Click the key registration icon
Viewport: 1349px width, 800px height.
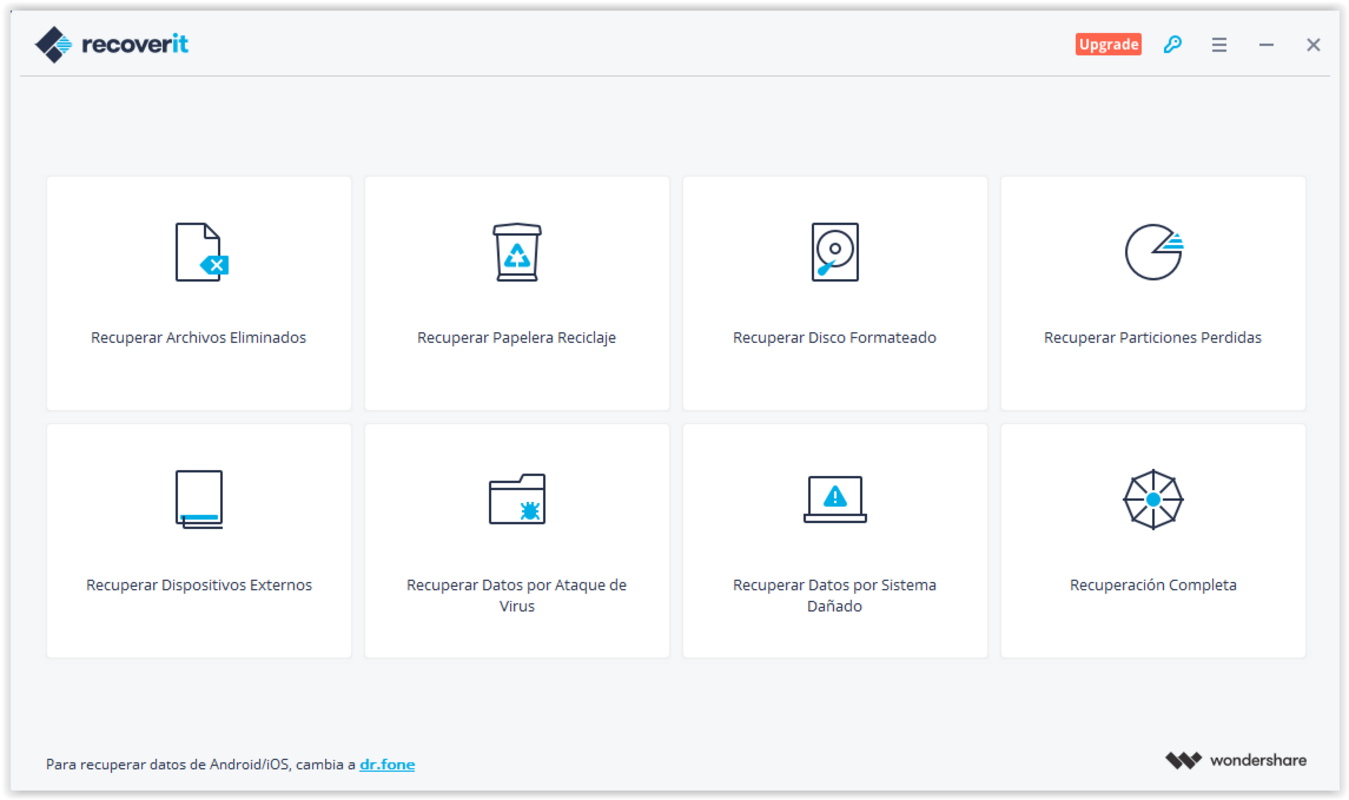(x=1173, y=45)
